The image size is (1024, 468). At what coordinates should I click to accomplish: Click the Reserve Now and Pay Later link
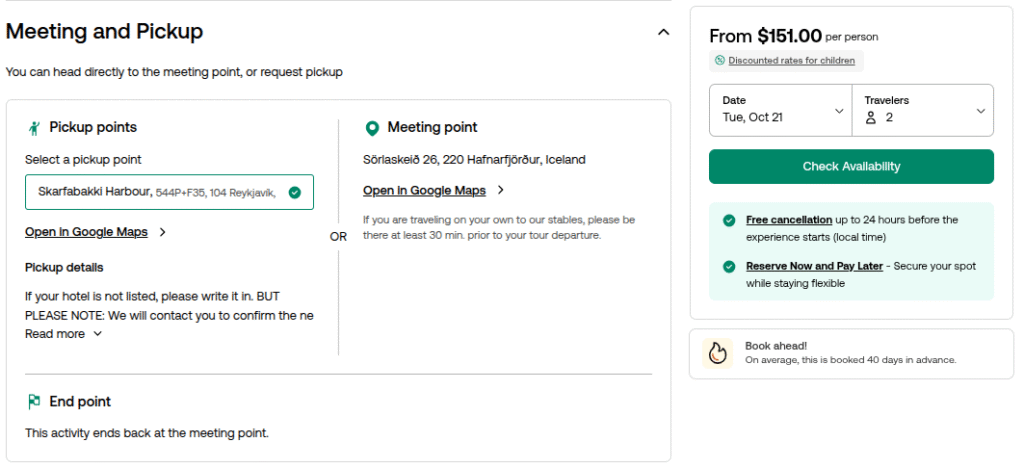tap(814, 267)
